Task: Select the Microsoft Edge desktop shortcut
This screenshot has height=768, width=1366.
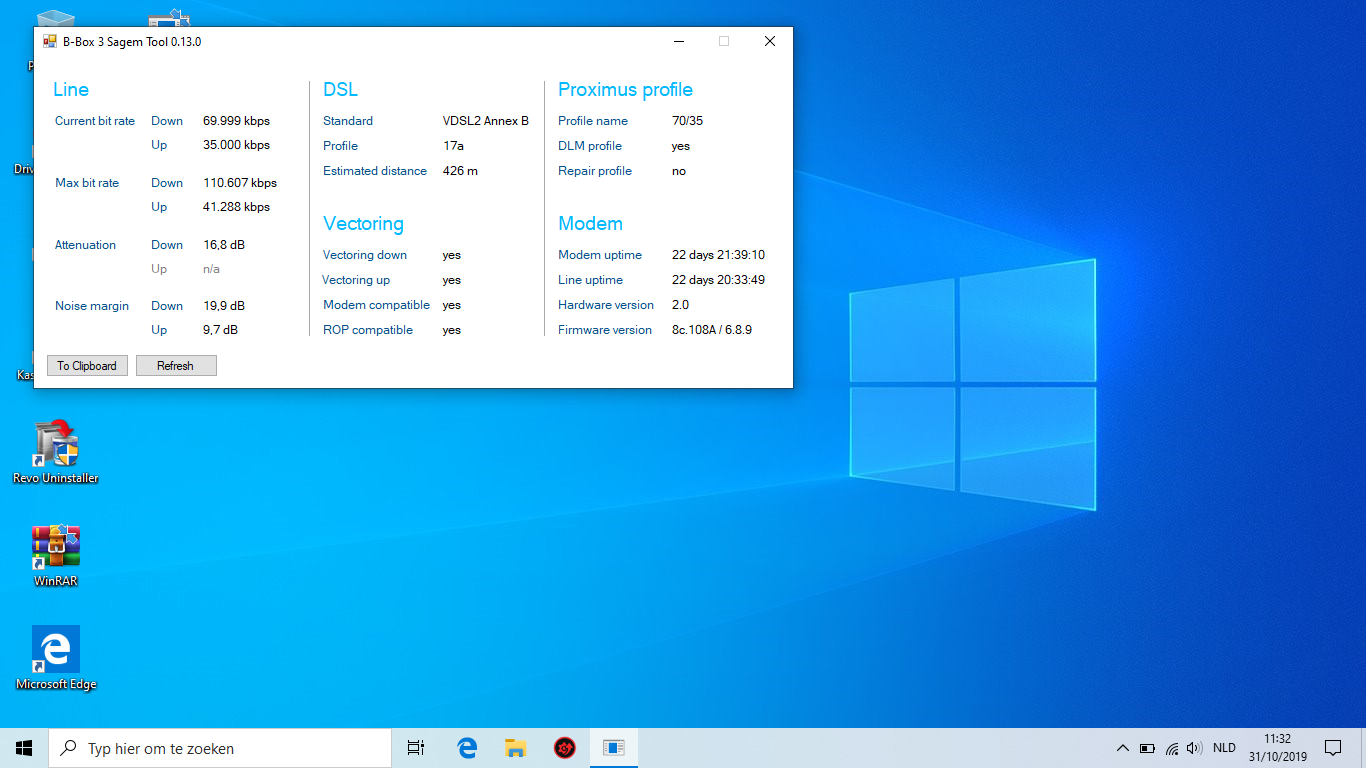Action: pyautogui.click(x=56, y=650)
